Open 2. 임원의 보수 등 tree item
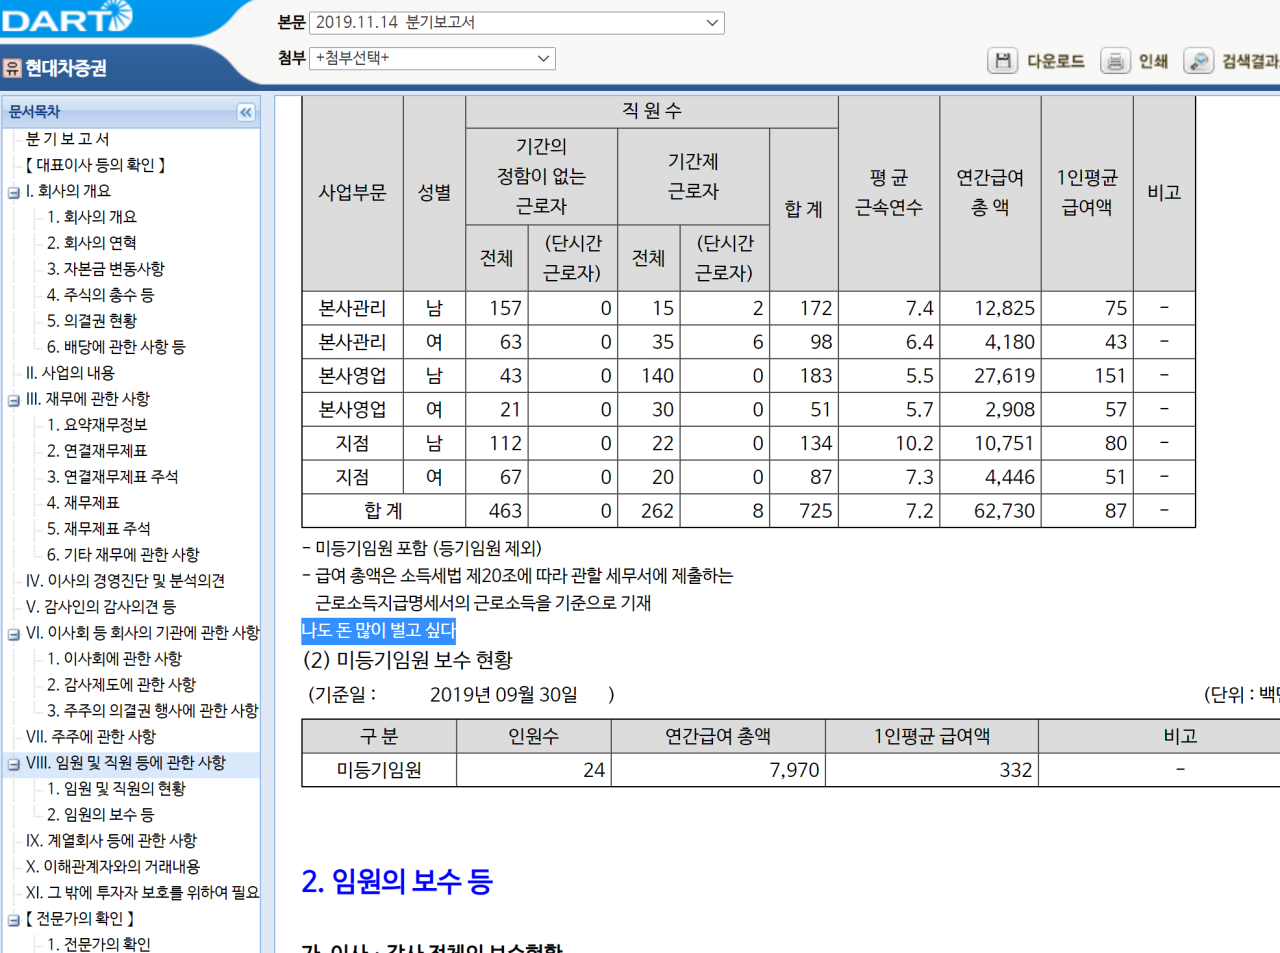The height and width of the screenshot is (953, 1280). (100, 815)
